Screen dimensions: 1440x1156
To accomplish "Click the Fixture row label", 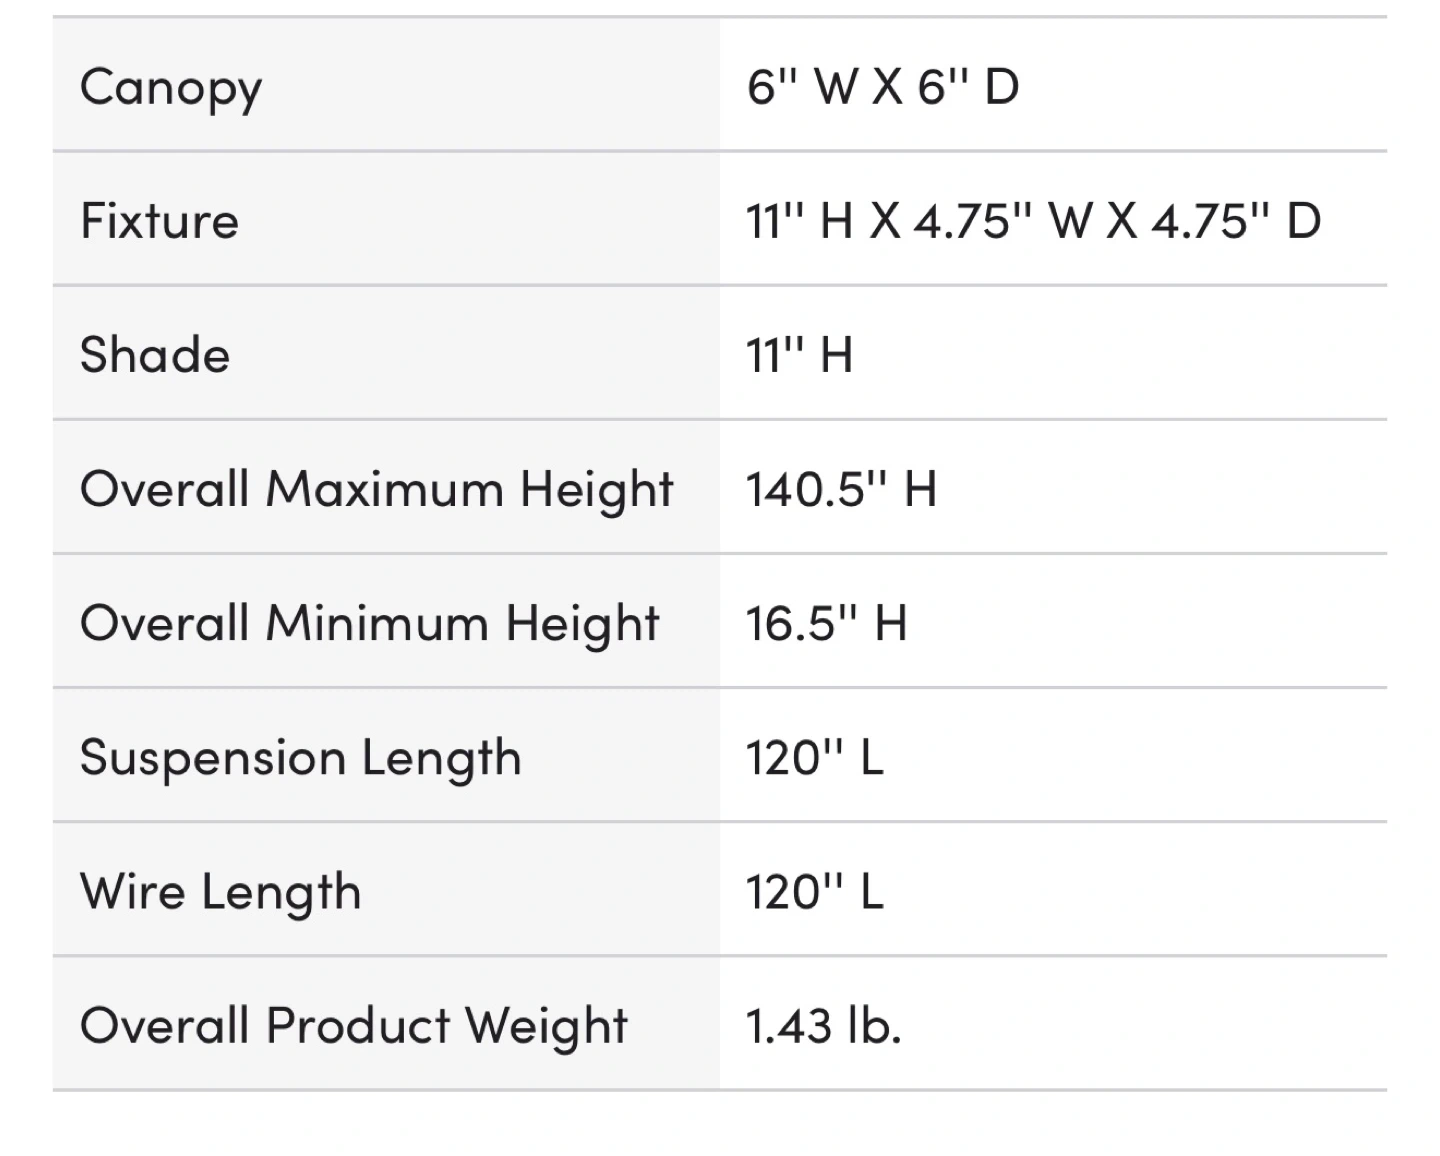I will point(159,221).
